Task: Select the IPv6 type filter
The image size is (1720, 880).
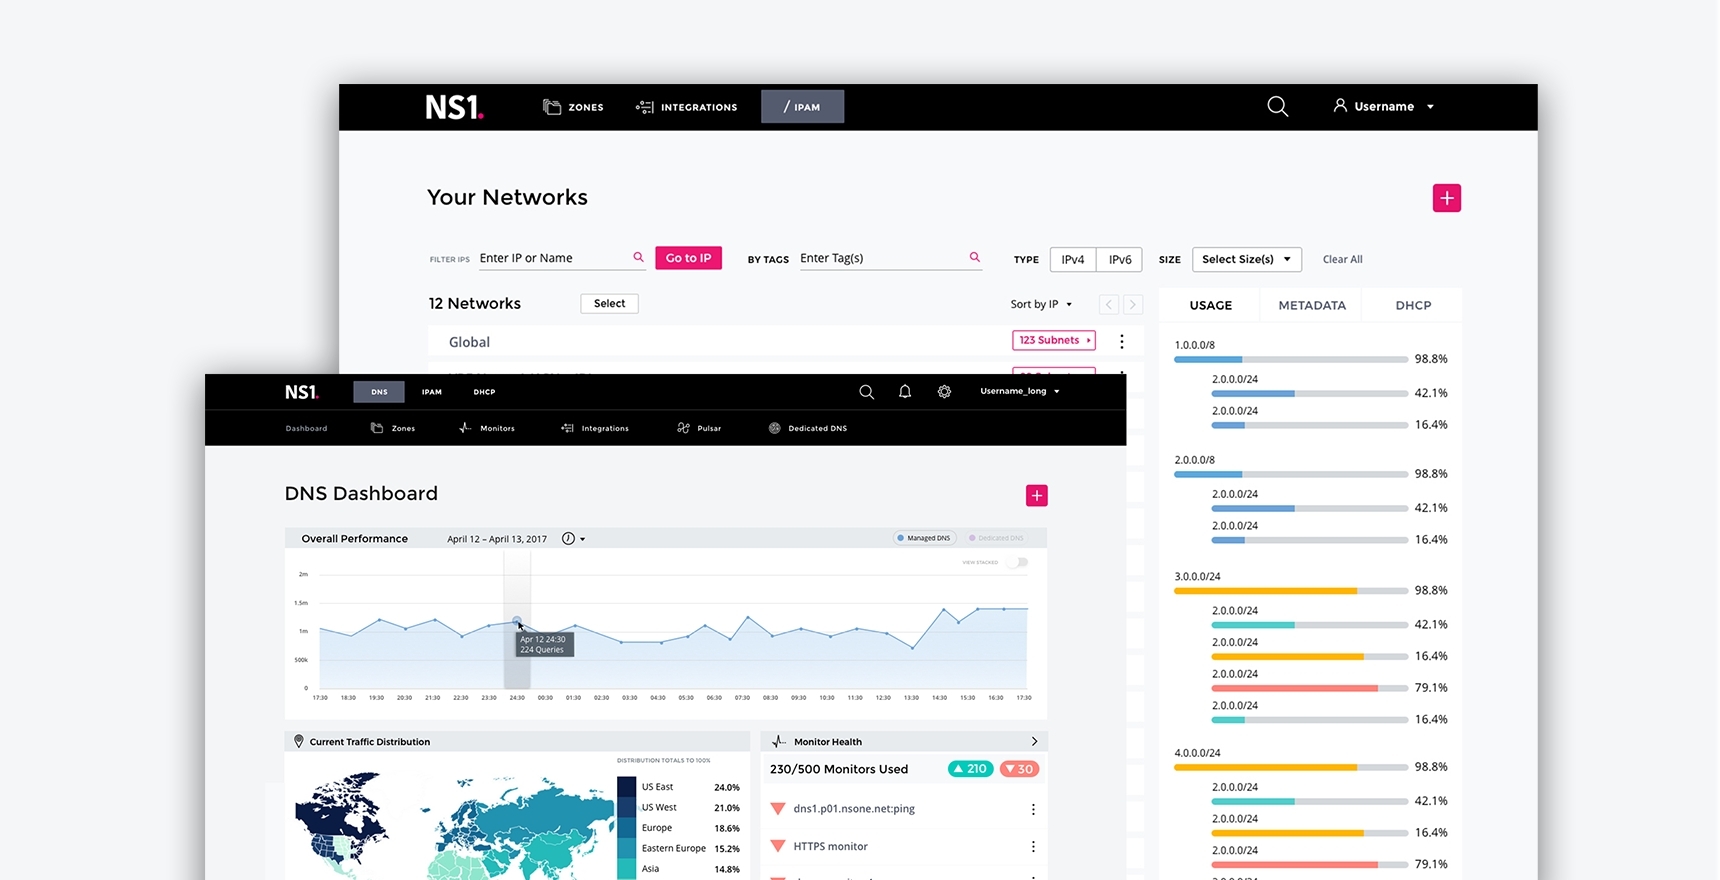Action: 1120,259
